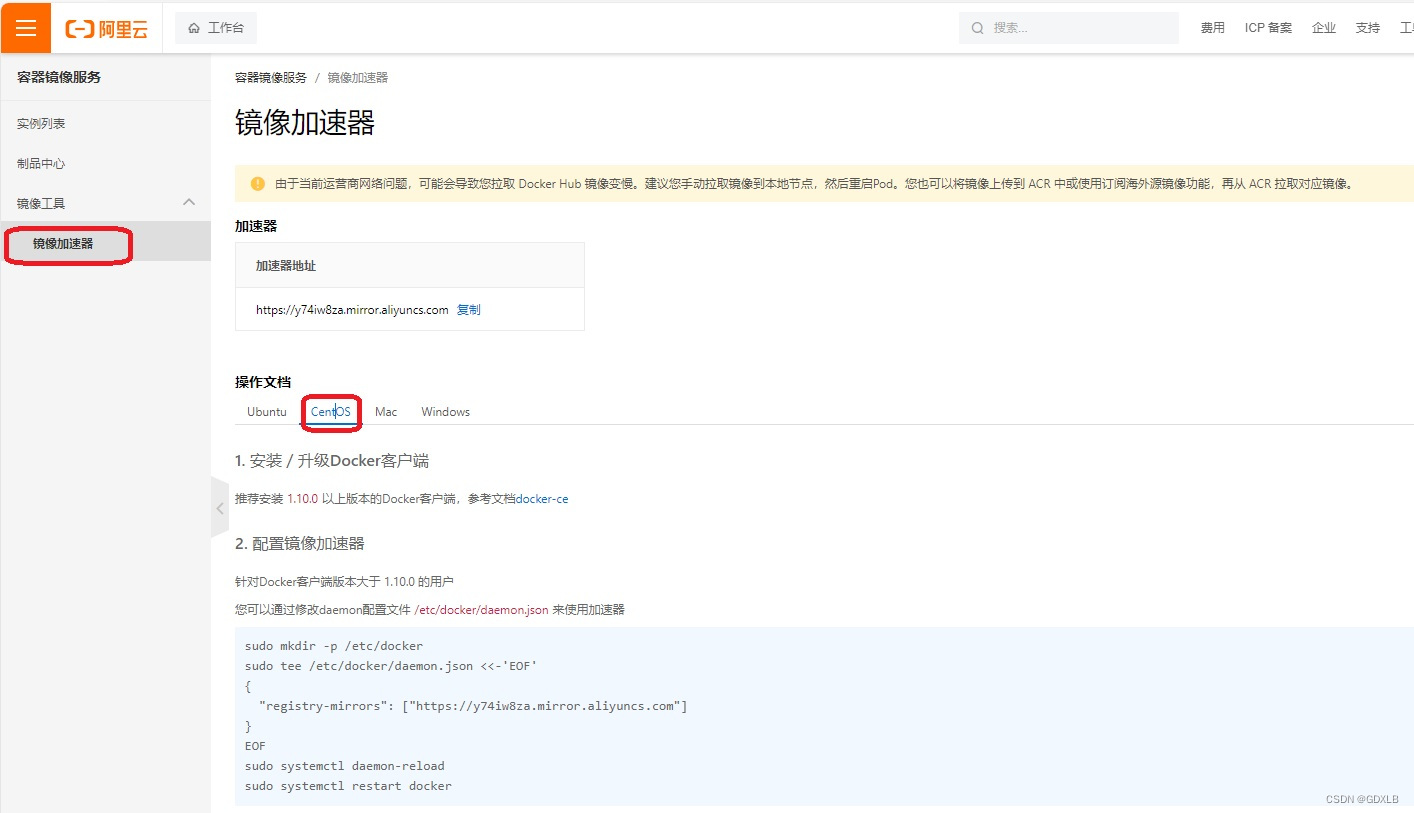Click the 1.10.0 version text in step 1
1414x813 pixels.
click(x=302, y=499)
